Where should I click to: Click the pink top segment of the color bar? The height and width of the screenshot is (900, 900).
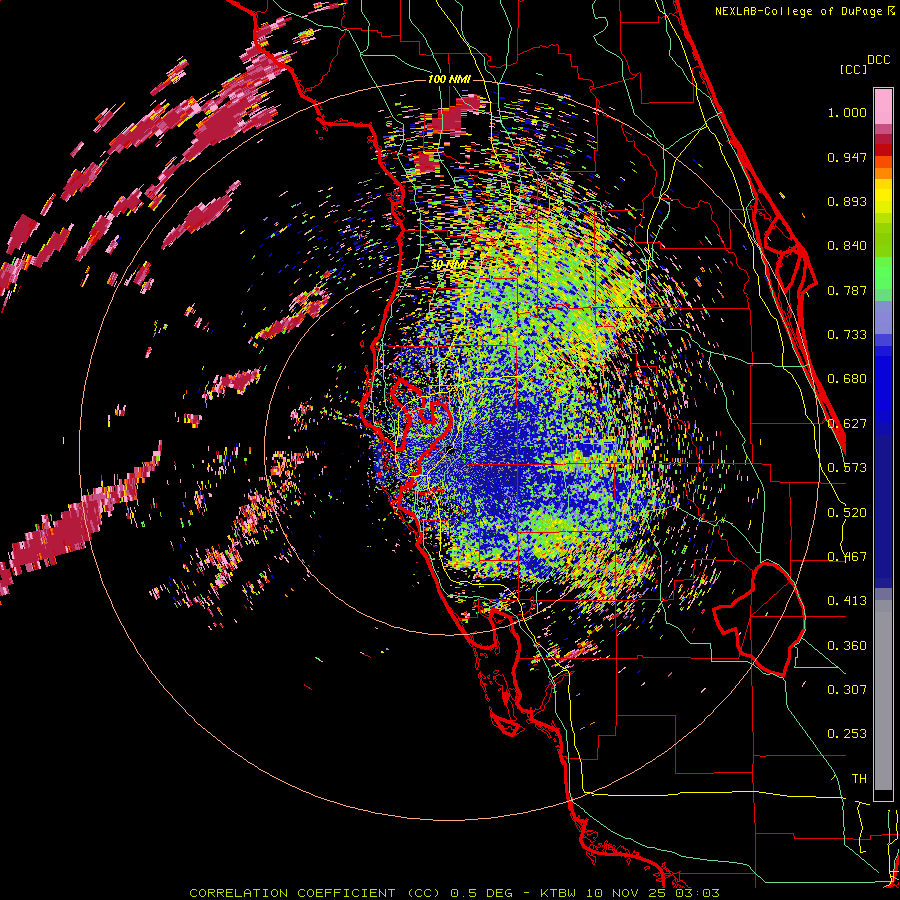(x=883, y=106)
